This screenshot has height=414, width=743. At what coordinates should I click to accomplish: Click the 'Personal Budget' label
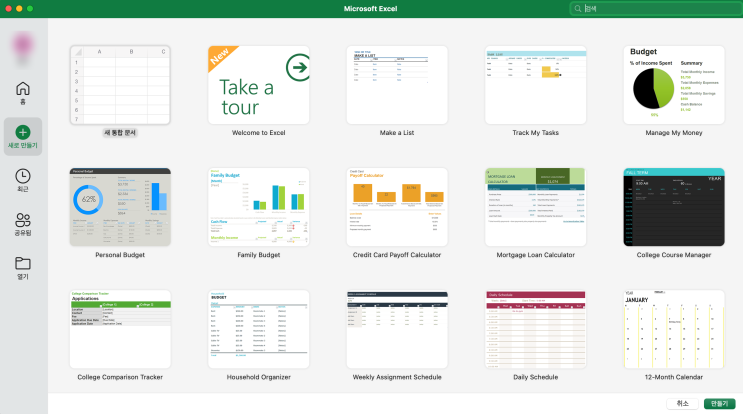tap(120, 255)
